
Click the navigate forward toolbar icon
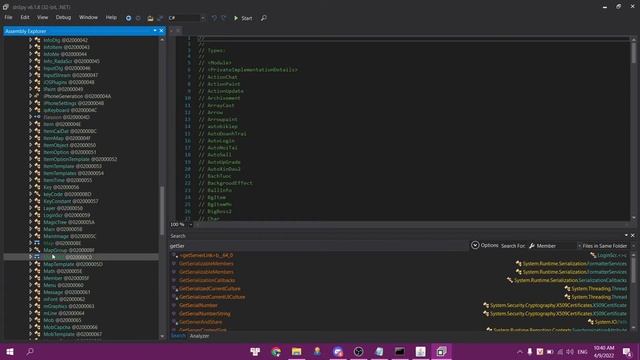tap(138, 18)
